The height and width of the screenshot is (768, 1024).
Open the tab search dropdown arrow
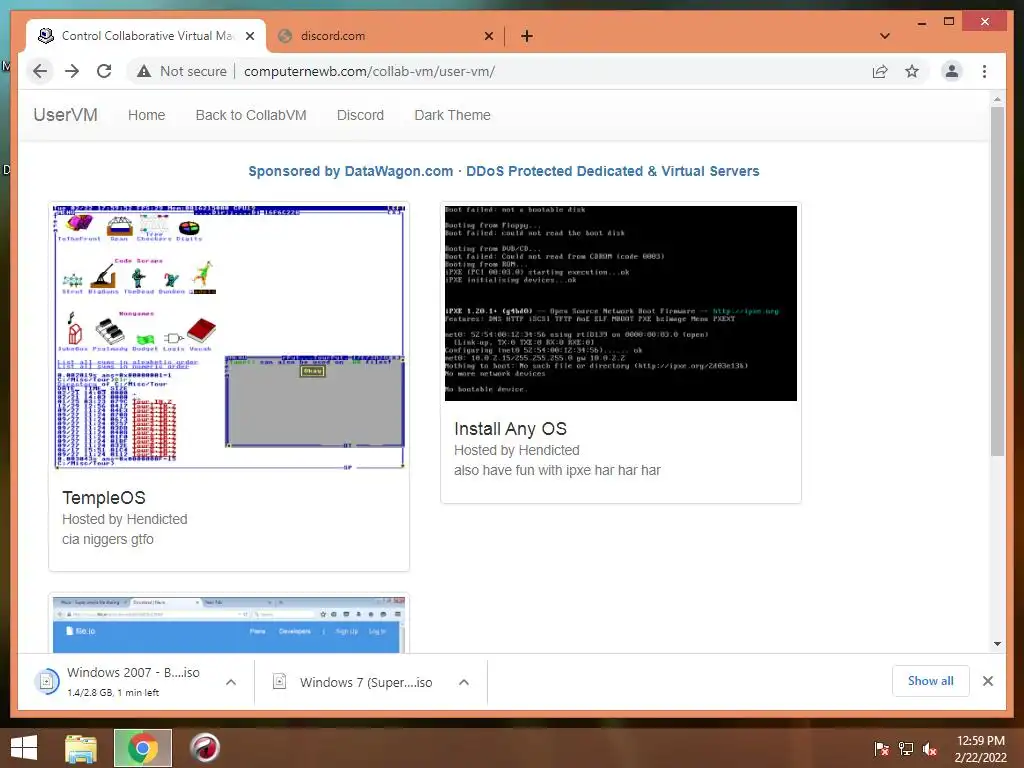[885, 36]
